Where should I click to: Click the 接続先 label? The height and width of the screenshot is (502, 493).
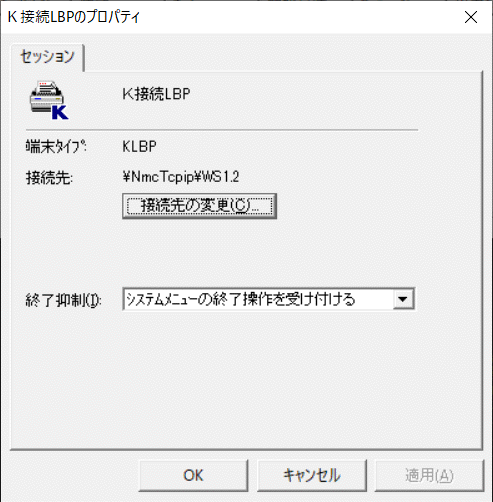click(49, 177)
